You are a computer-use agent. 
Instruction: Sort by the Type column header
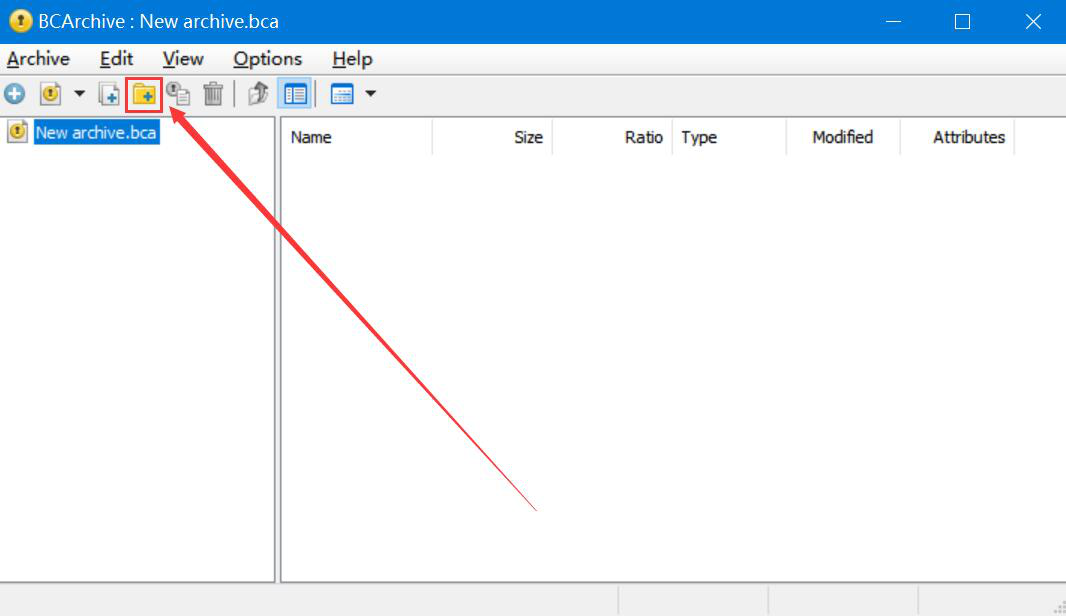click(x=729, y=137)
